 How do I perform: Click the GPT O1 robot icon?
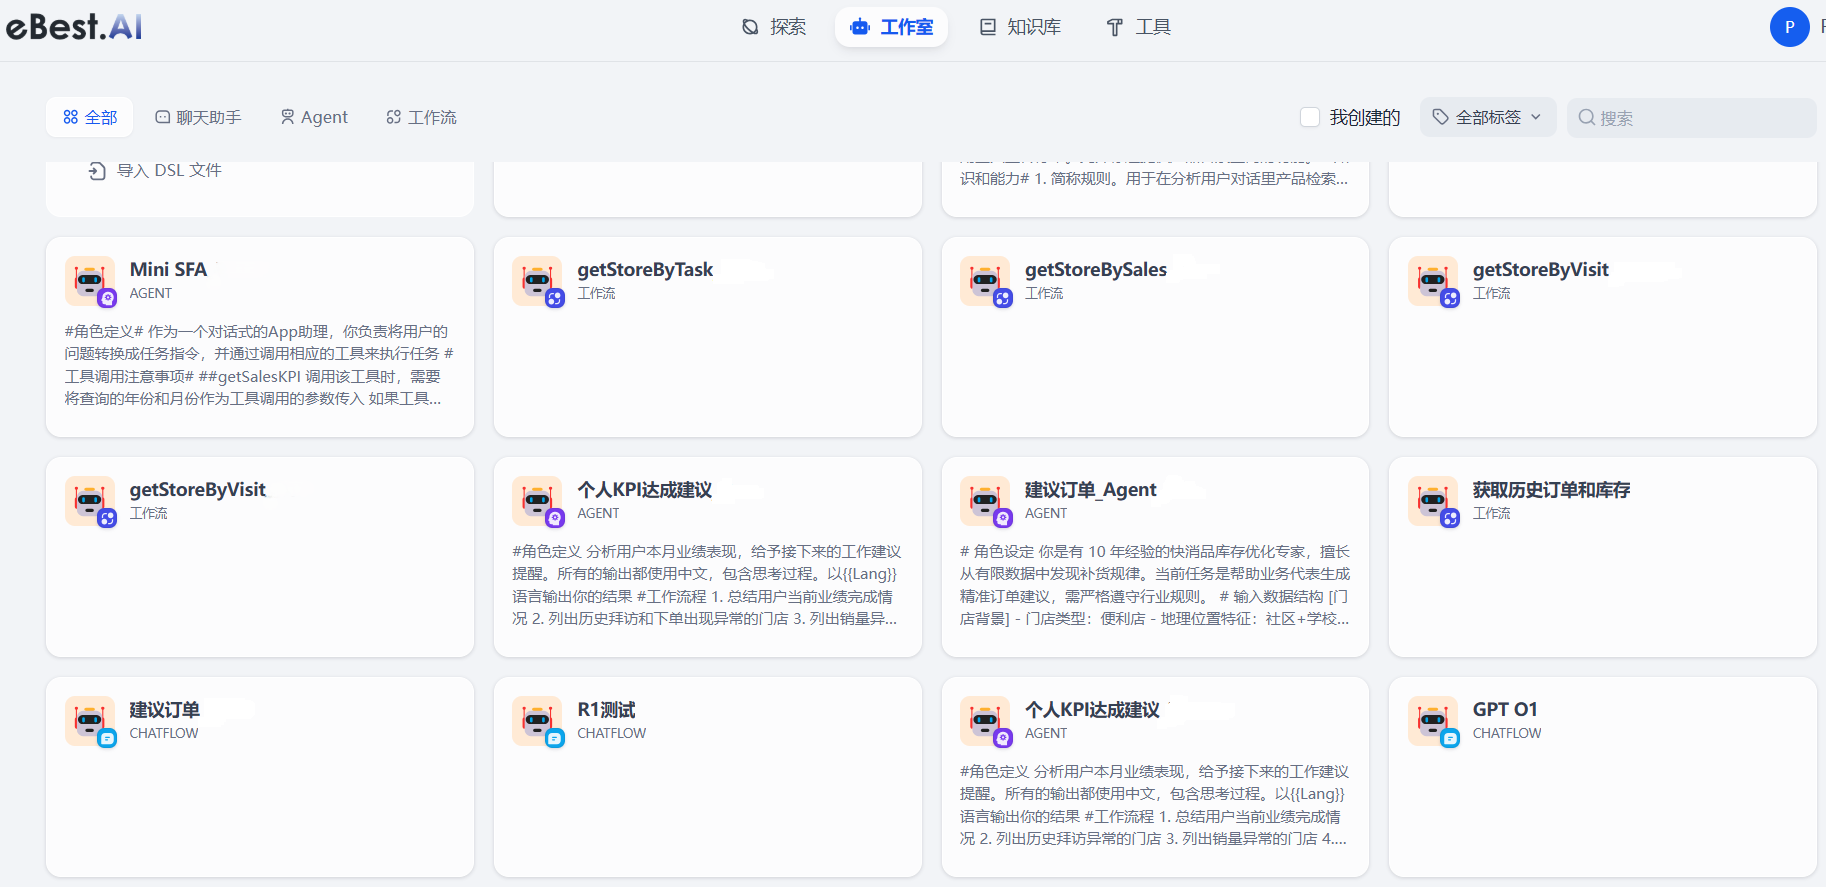tap(1433, 721)
